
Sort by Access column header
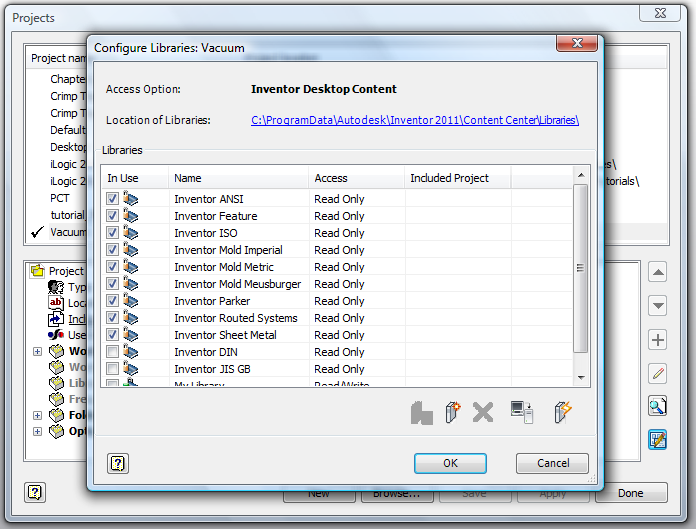356,178
